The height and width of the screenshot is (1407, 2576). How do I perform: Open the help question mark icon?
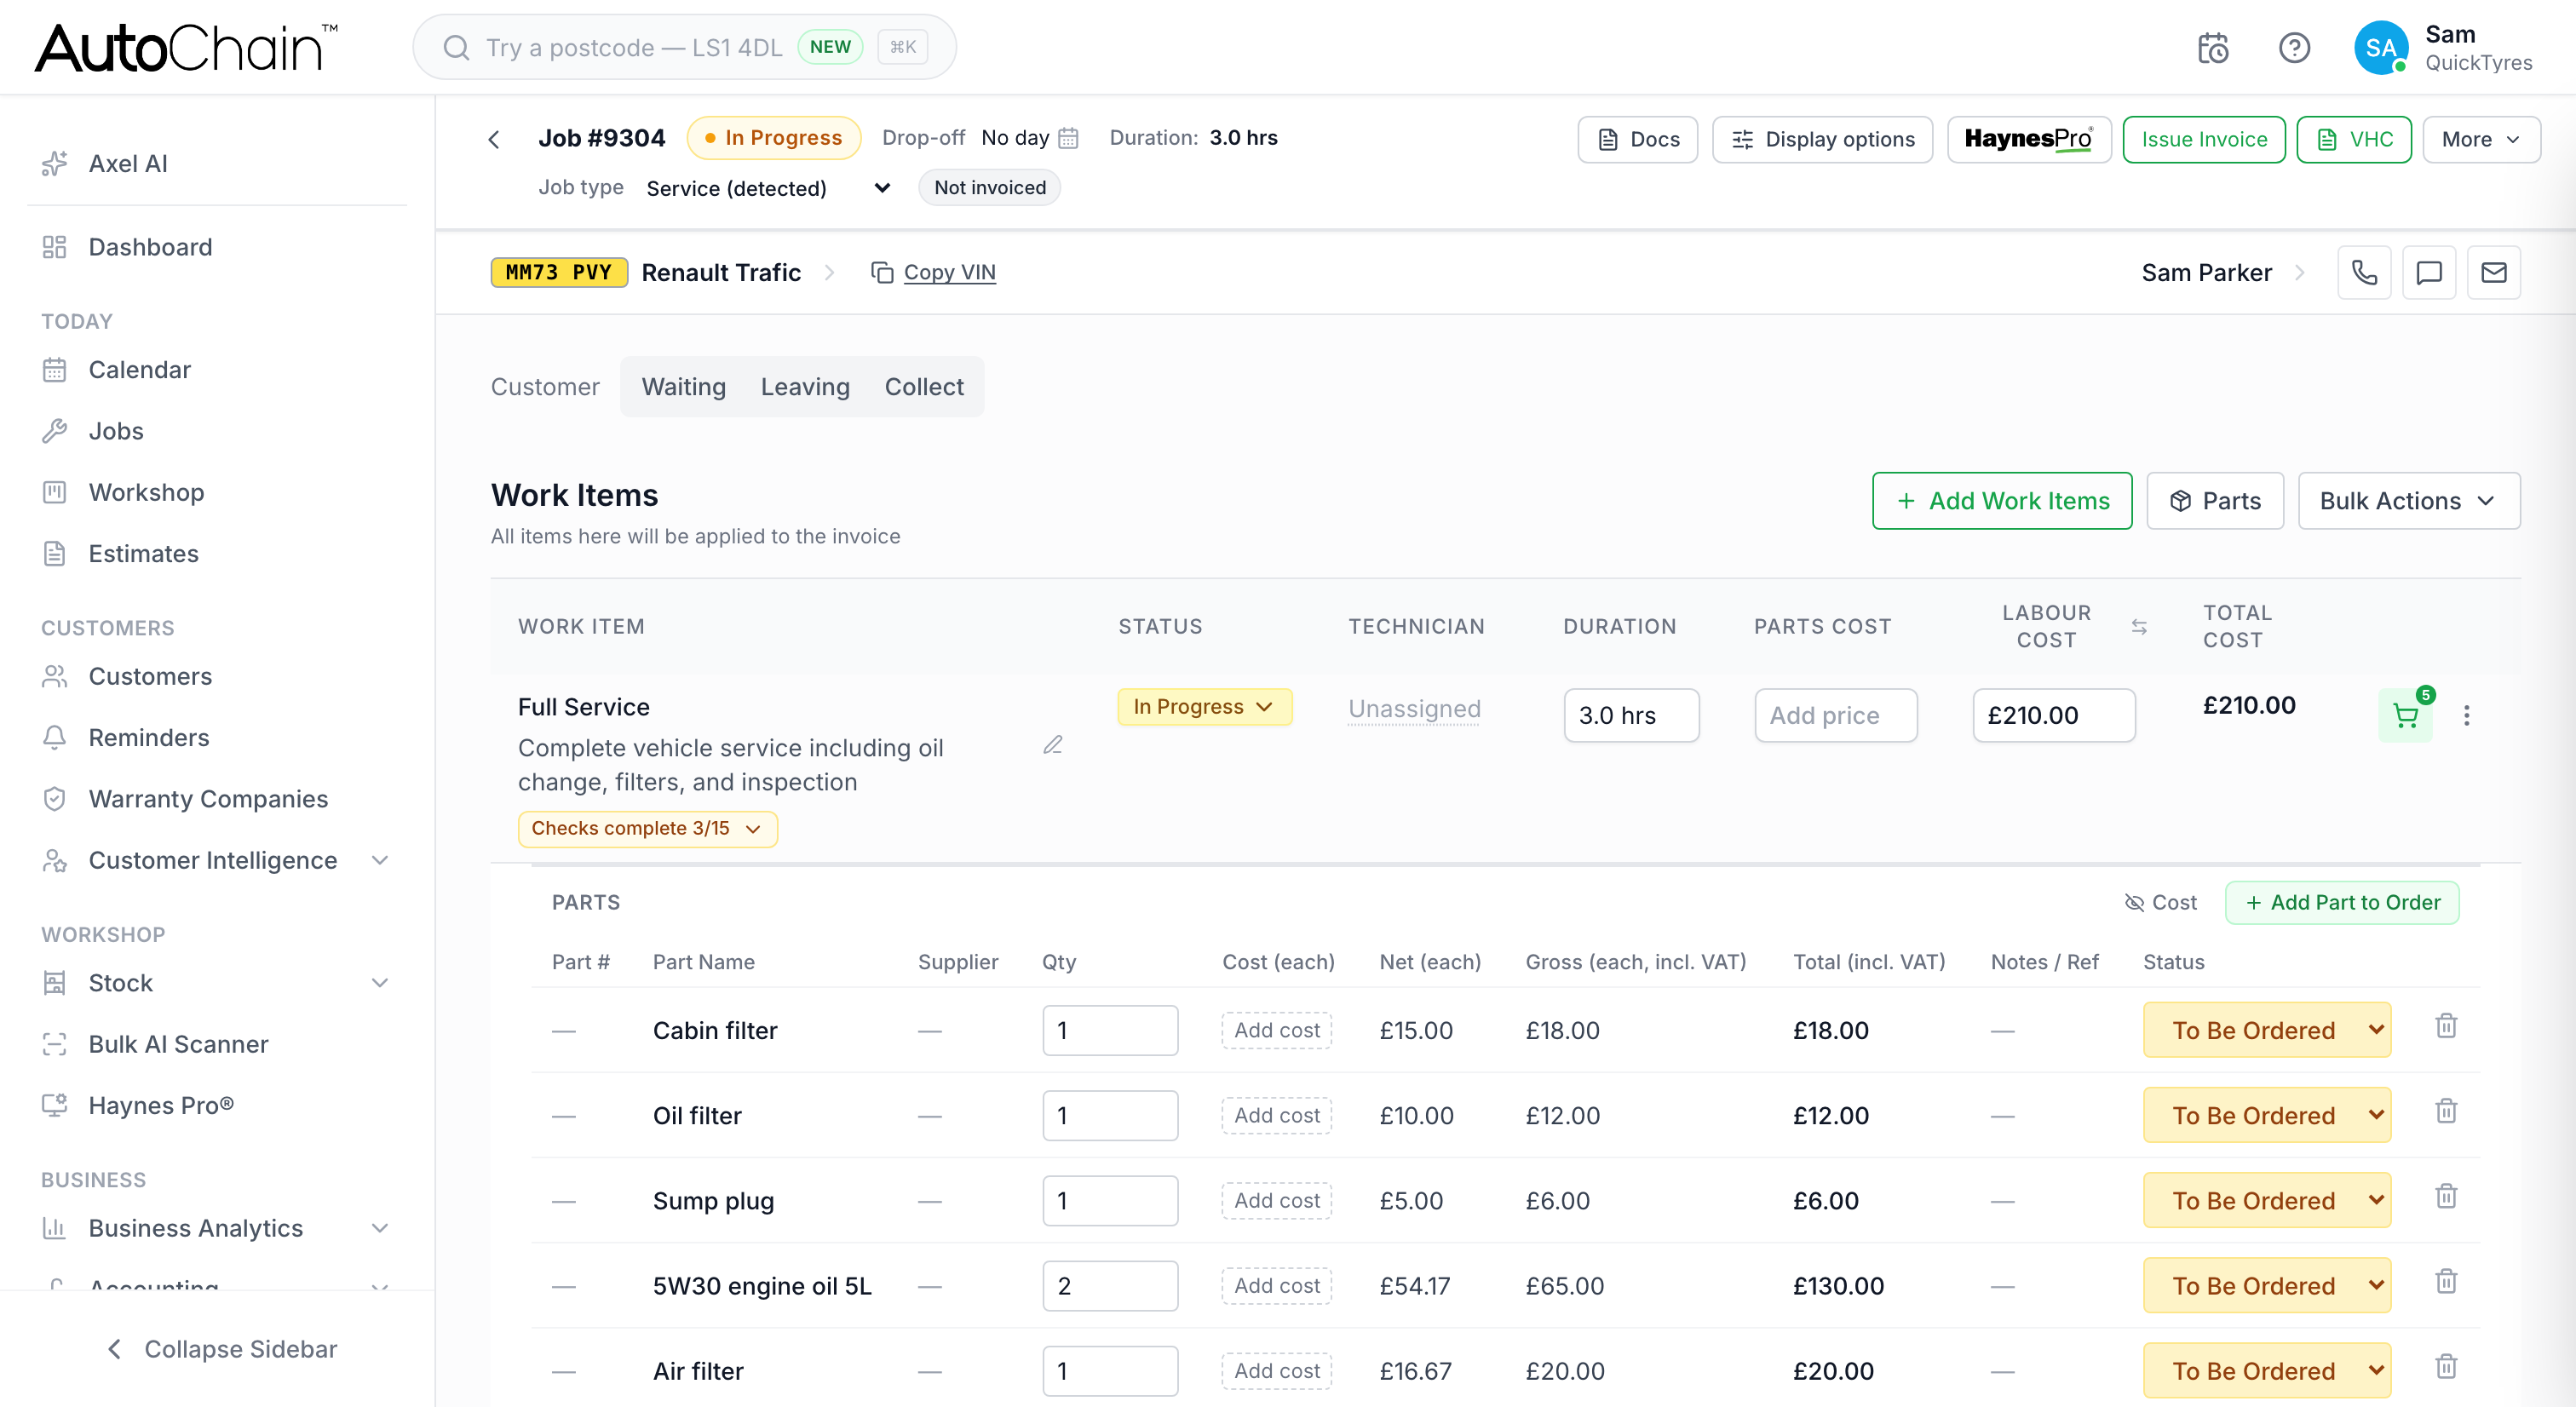[2294, 48]
